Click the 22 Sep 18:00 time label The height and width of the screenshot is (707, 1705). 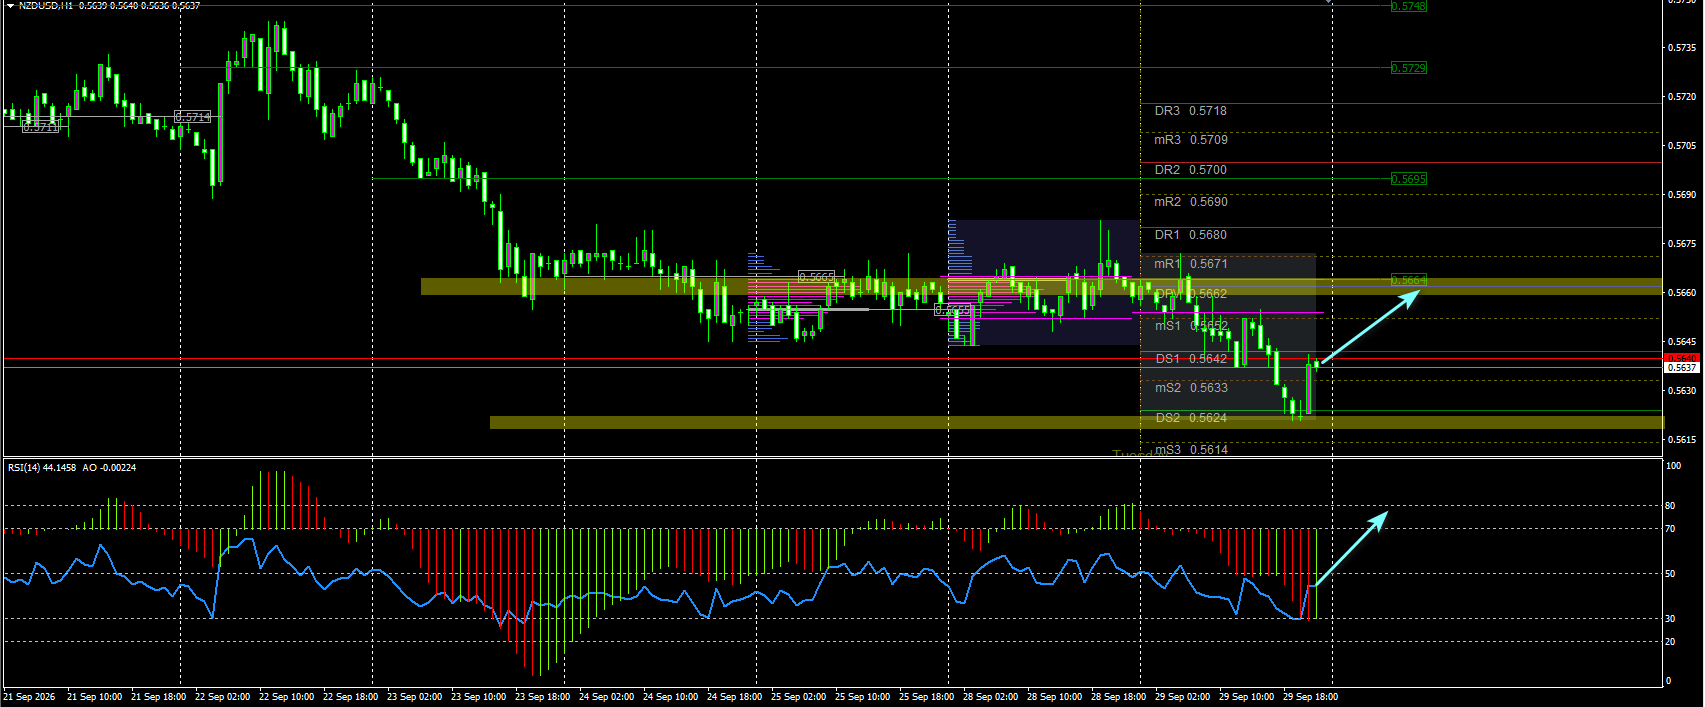pos(351,697)
